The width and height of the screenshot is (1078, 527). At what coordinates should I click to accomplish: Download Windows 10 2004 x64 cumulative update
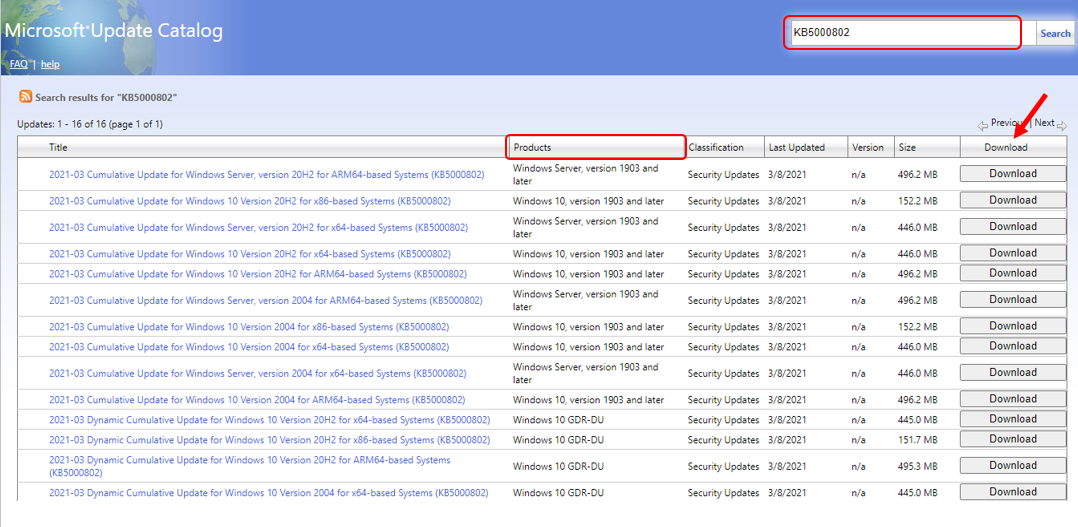point(1013,346)
